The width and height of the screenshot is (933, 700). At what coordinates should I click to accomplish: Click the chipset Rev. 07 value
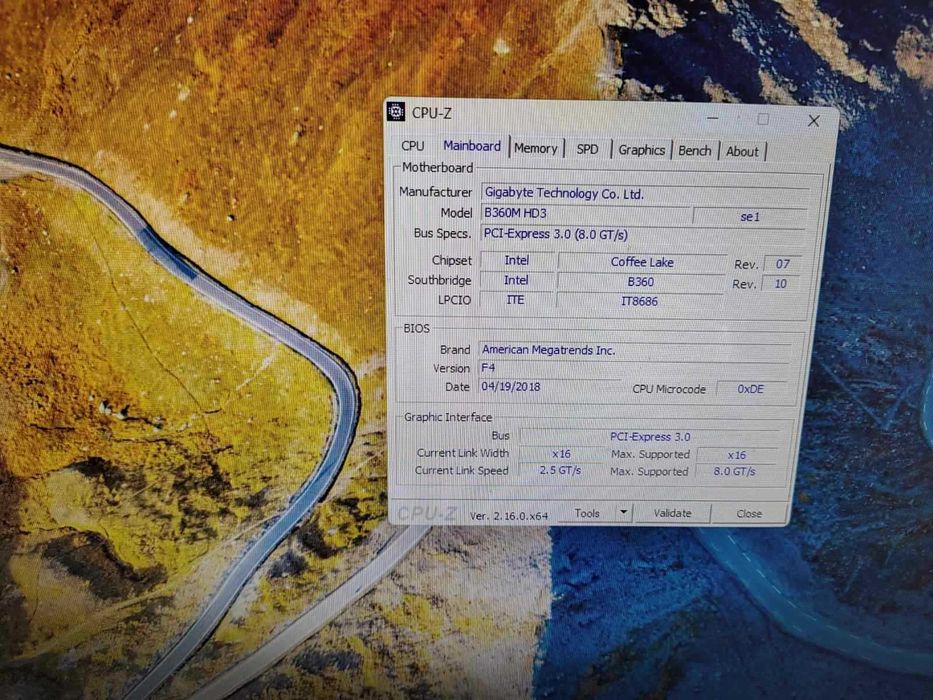[782, 264]
